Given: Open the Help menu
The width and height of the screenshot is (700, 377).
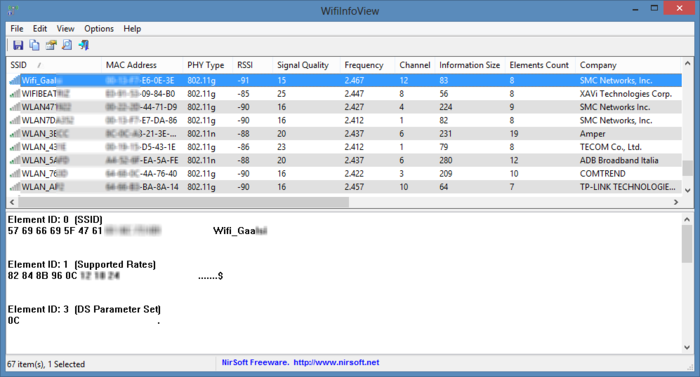Looking at the screenshot, I should 132,29.
